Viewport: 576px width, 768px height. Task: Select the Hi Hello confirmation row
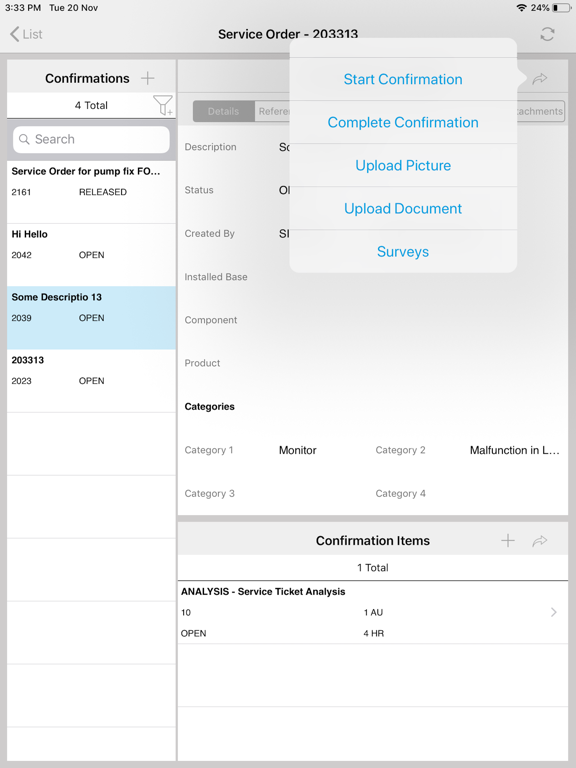click(91, 255)
